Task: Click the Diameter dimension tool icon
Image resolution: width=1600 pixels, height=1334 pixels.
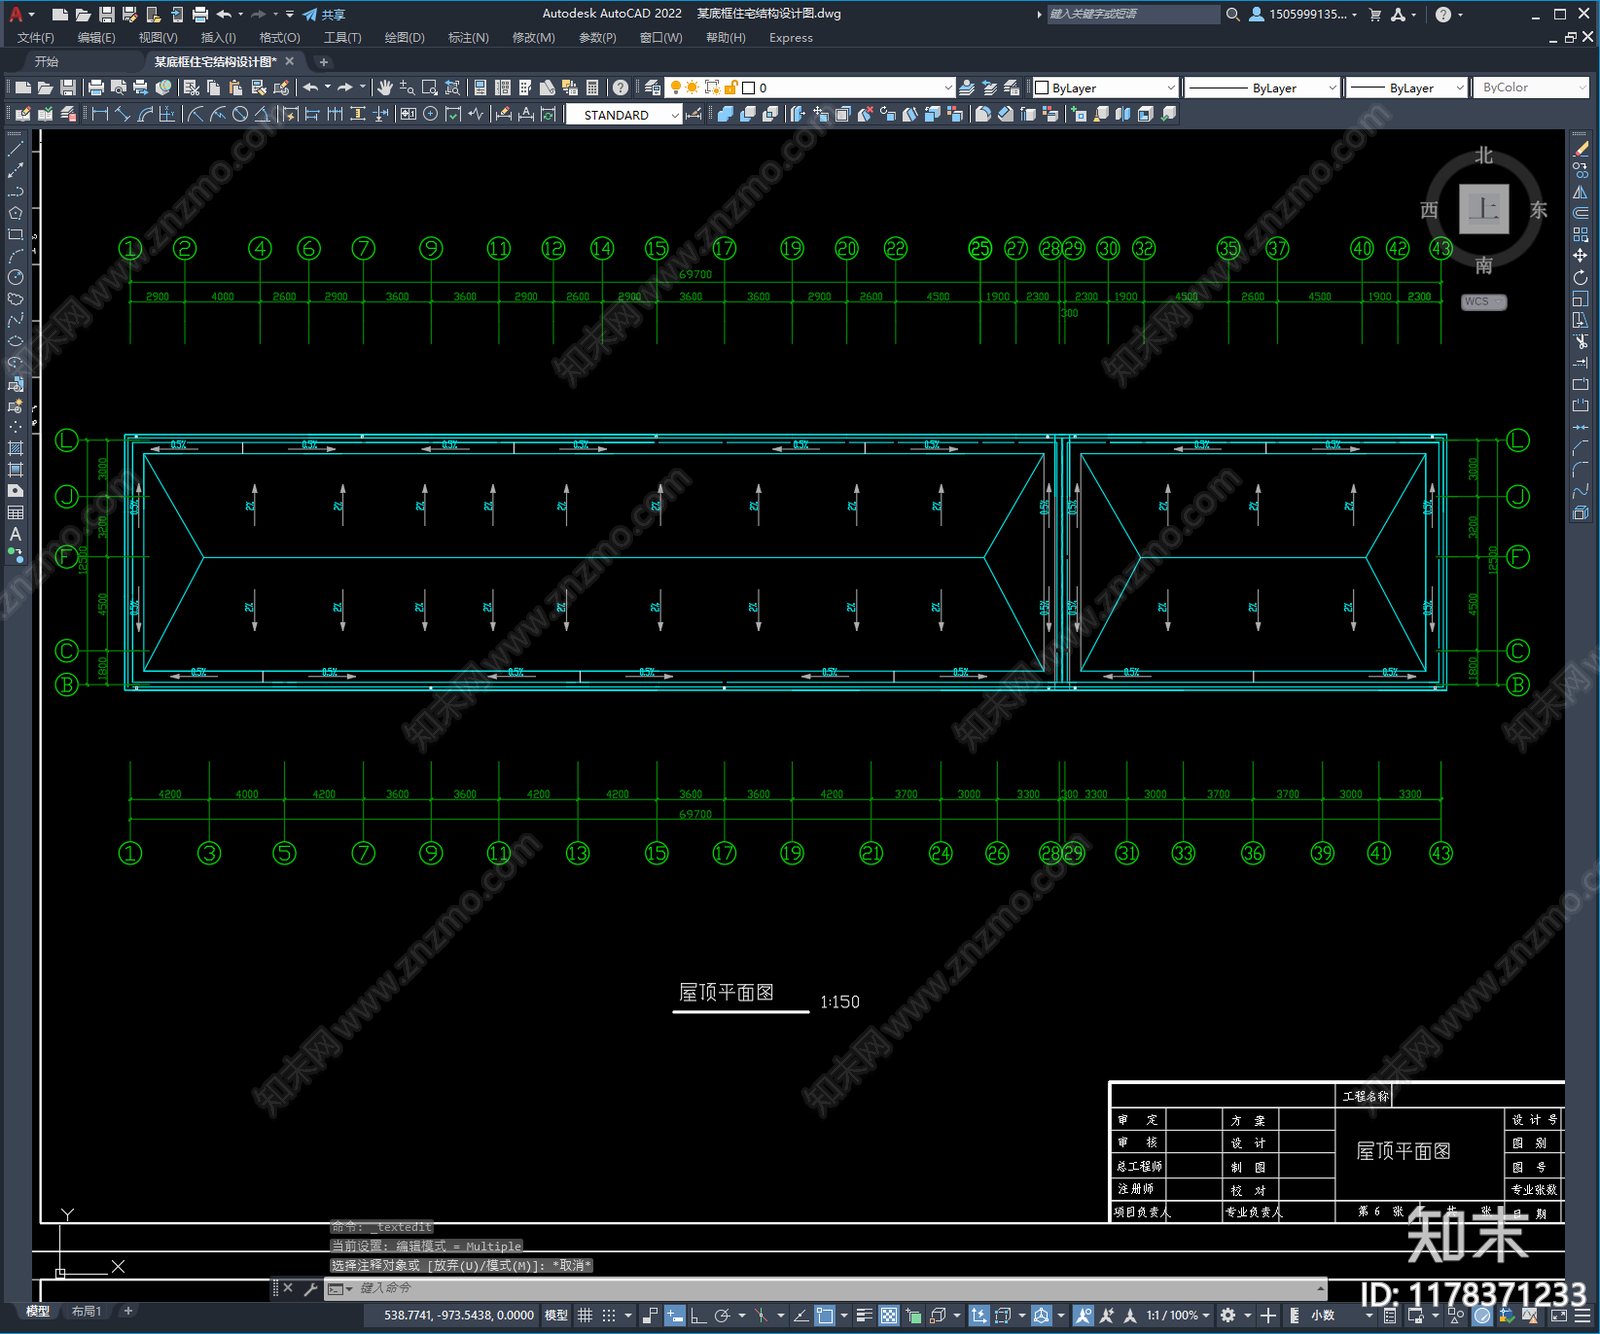Action: 240,114
